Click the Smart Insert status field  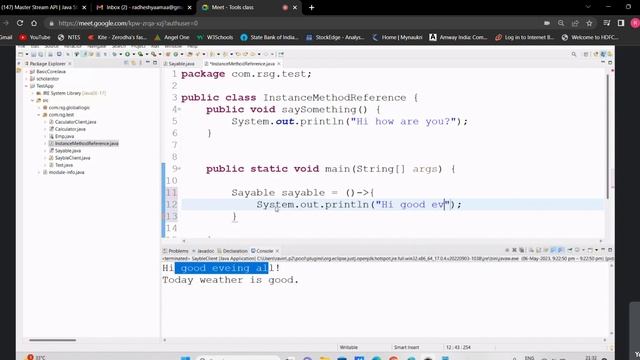tap(407, 347)
